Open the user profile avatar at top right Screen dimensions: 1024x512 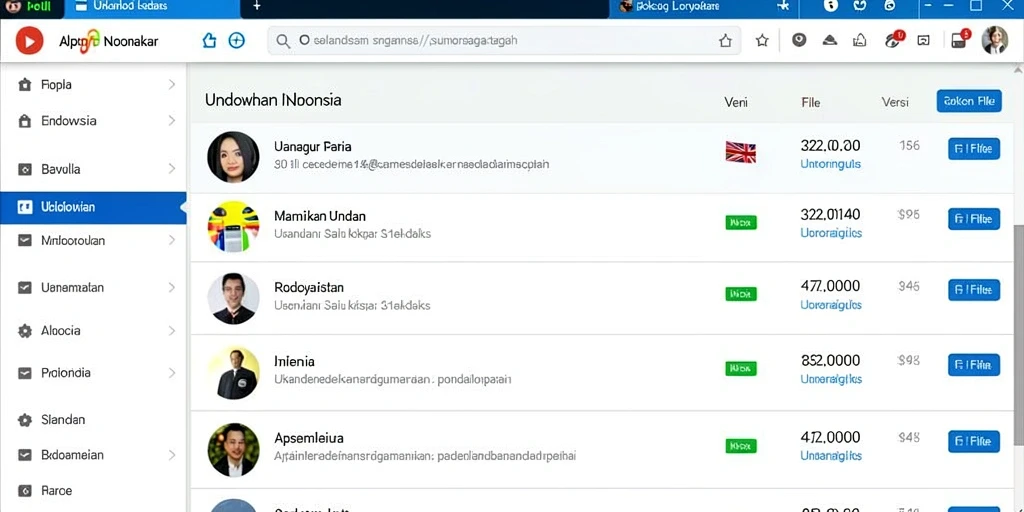(x=995, y=40)
